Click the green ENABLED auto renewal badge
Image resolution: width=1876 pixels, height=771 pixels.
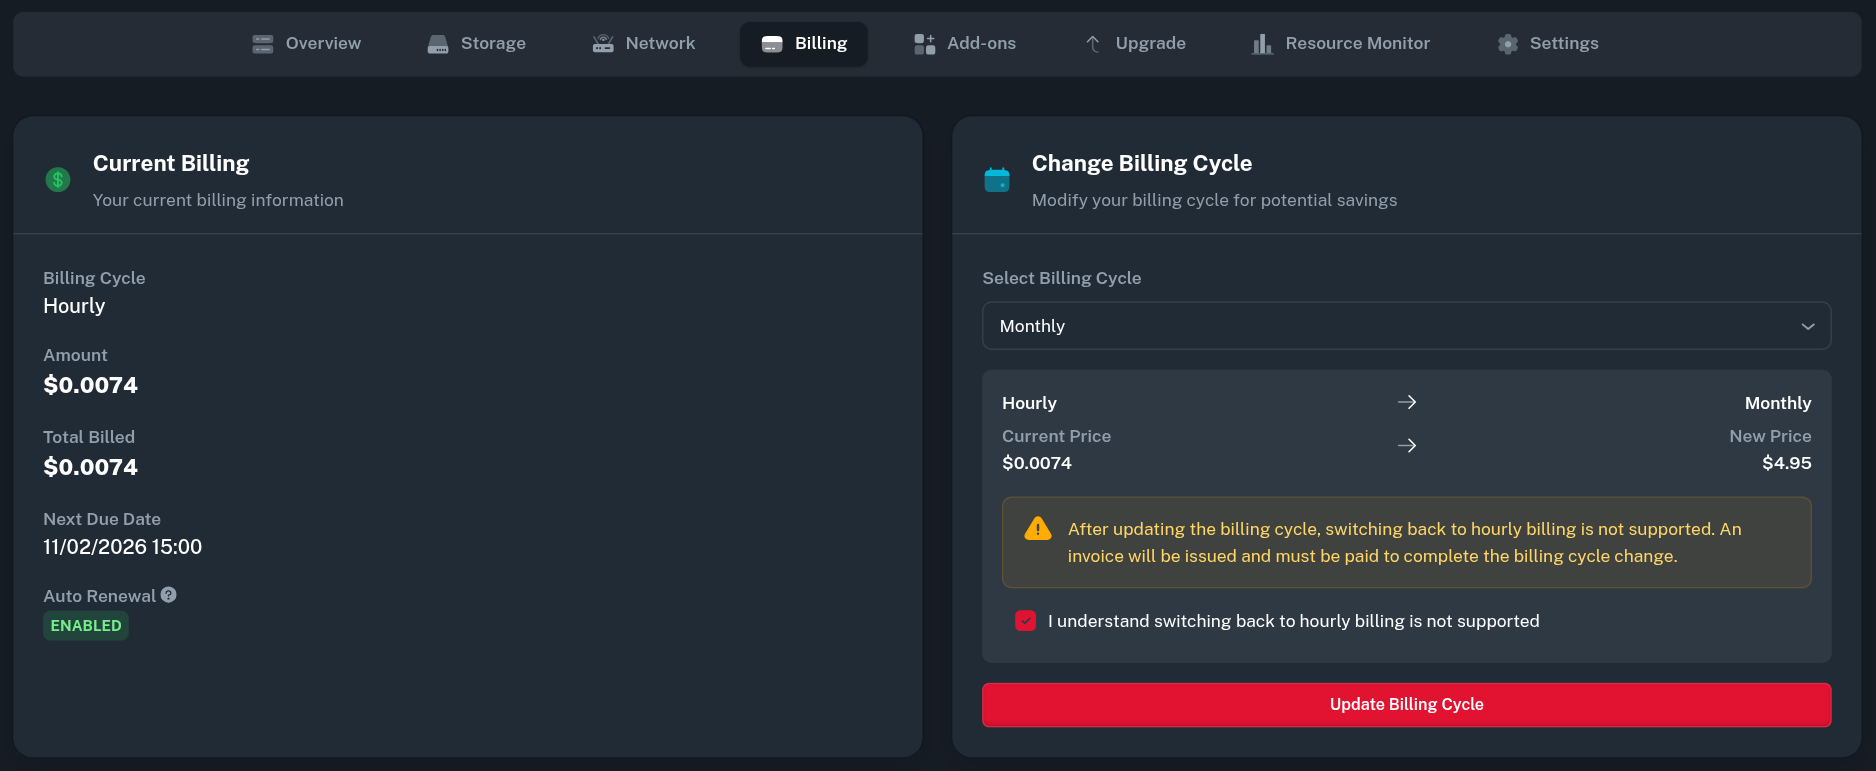pyautogui.click(x=86, y=626)
